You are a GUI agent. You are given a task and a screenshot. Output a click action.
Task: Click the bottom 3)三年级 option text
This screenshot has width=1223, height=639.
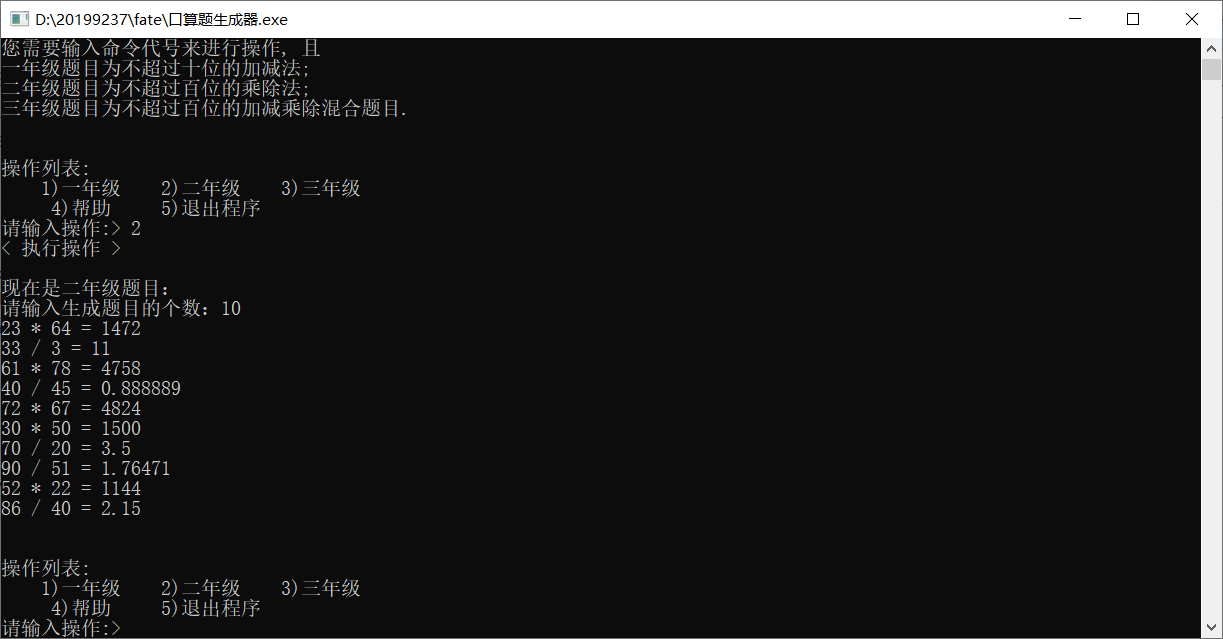(x=320, y=588)
